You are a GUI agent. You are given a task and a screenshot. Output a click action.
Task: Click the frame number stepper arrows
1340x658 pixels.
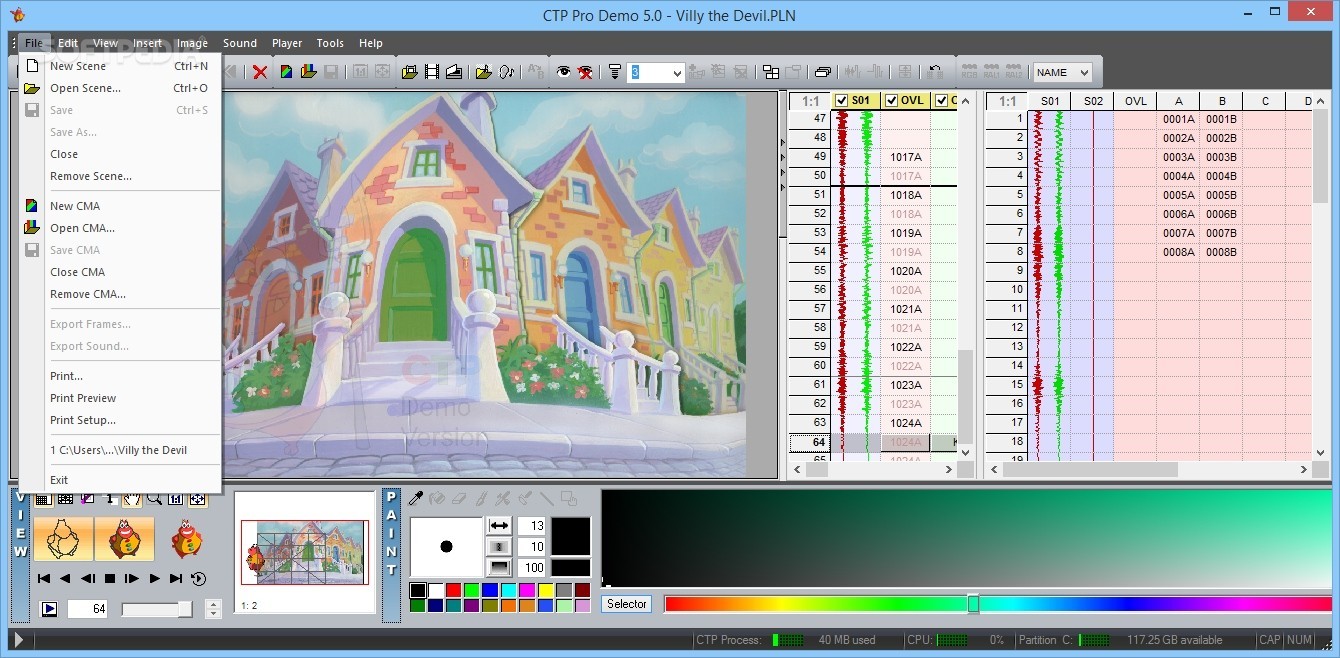[213, 608]
